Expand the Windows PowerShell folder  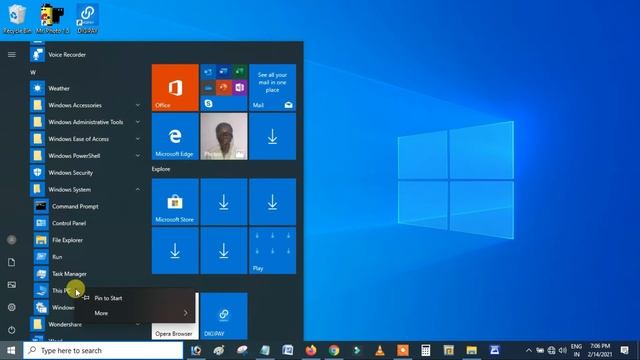pyautogui.click(x=86, y=156)
